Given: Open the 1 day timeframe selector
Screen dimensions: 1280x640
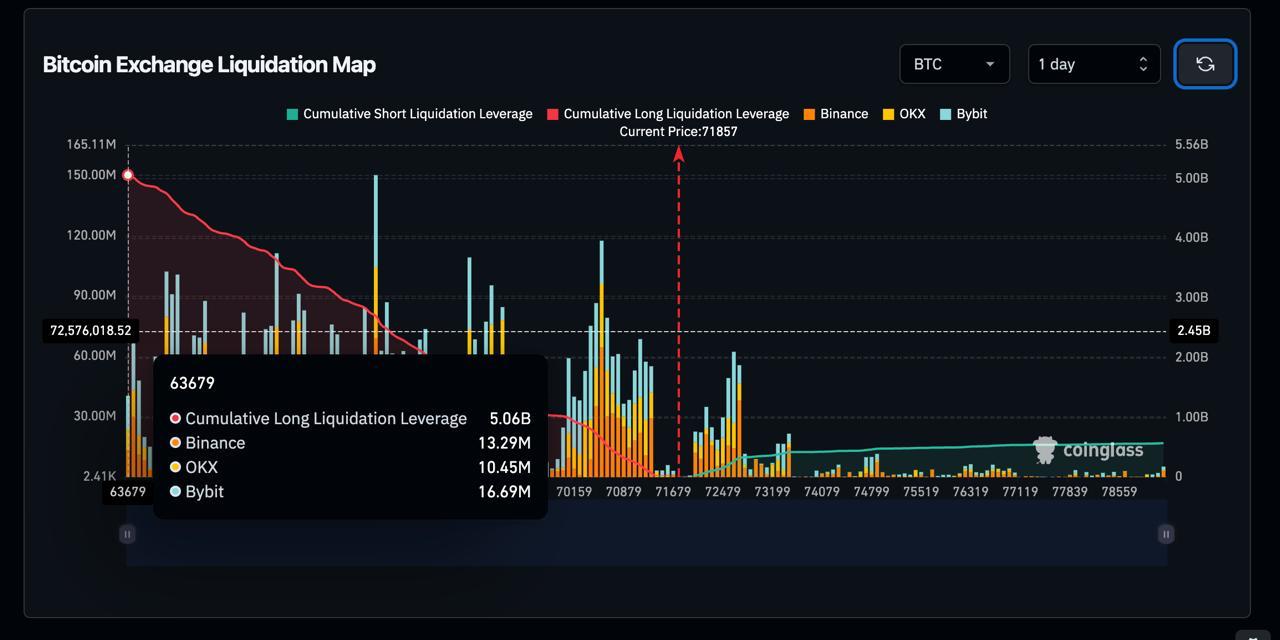Looking at the screenshot, I should 1094,64.
